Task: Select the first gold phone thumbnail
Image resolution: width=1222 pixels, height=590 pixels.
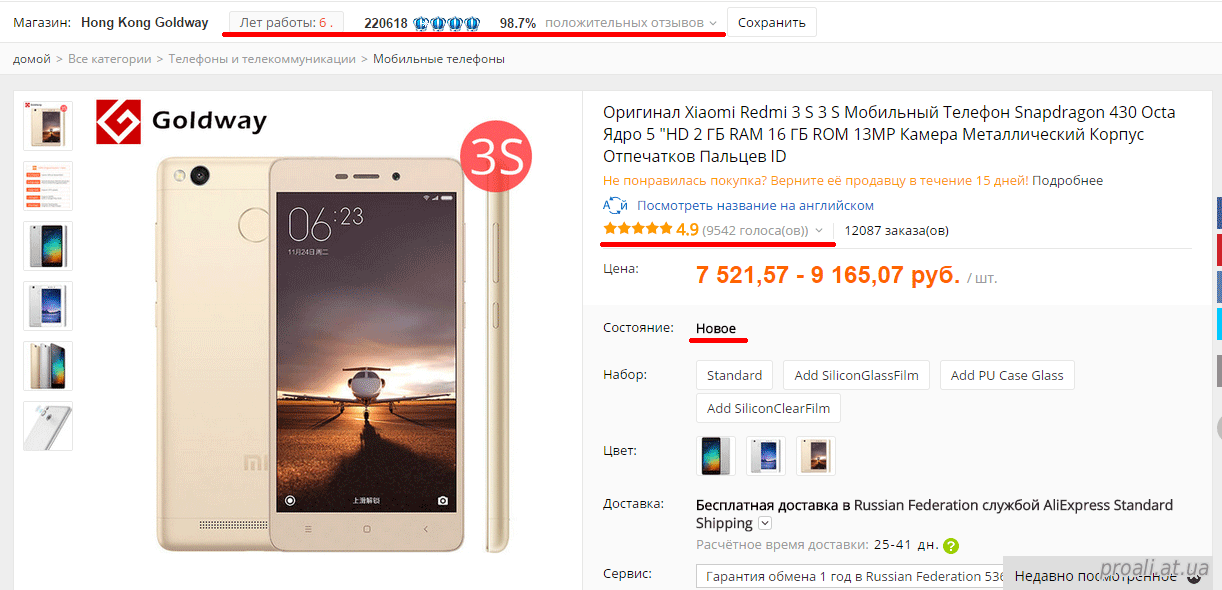Action: 48,126
